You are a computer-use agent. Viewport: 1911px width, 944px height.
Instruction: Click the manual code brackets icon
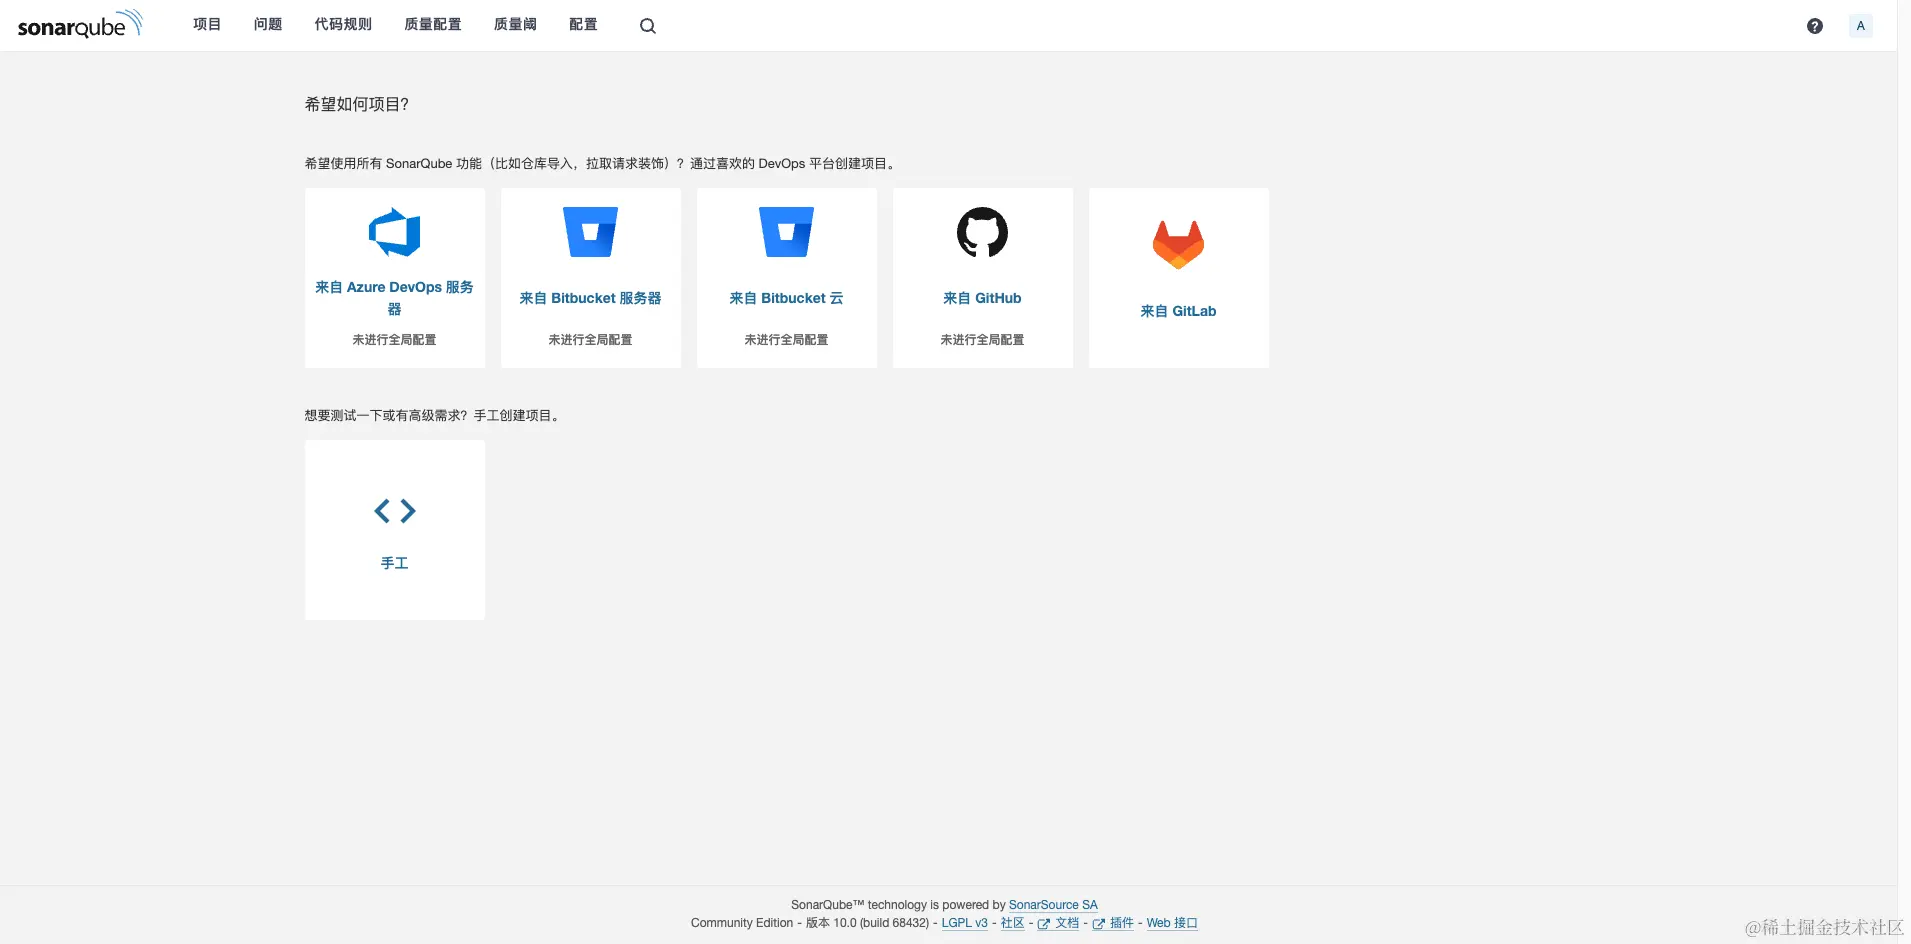pyautogui.click(x=395, y=511)
